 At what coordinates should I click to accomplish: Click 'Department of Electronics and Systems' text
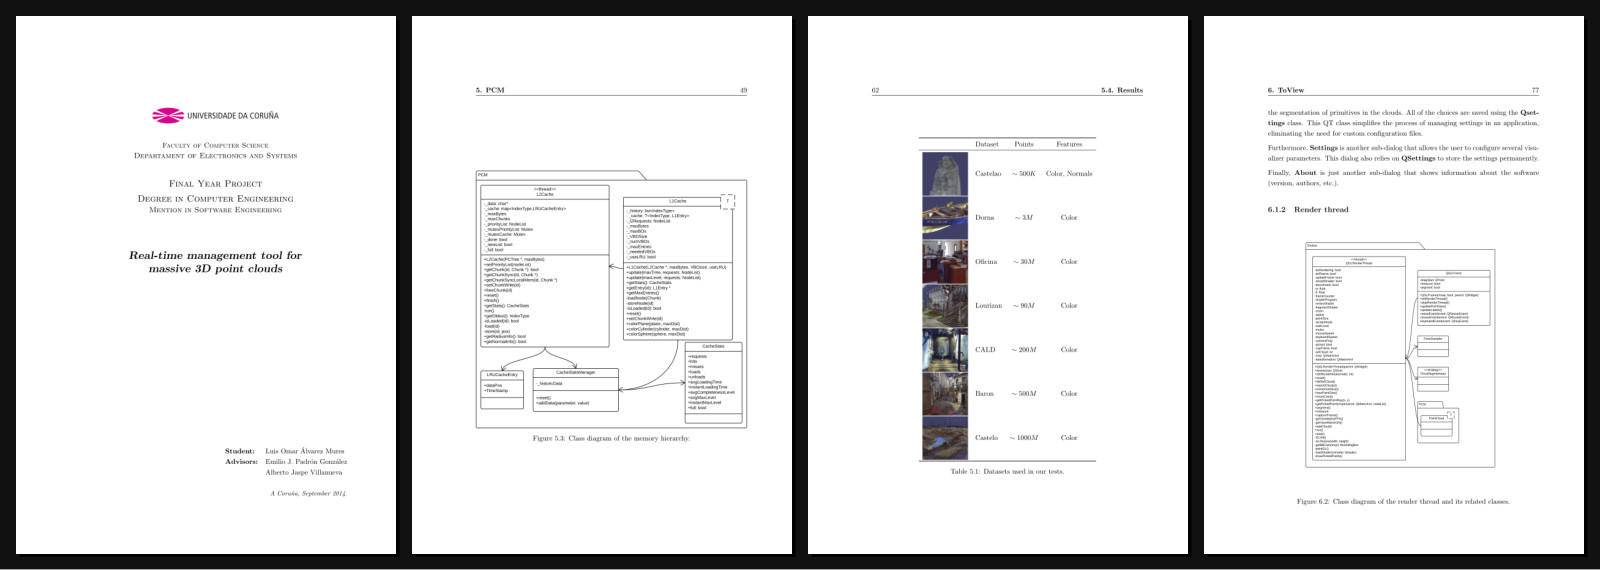215,156
